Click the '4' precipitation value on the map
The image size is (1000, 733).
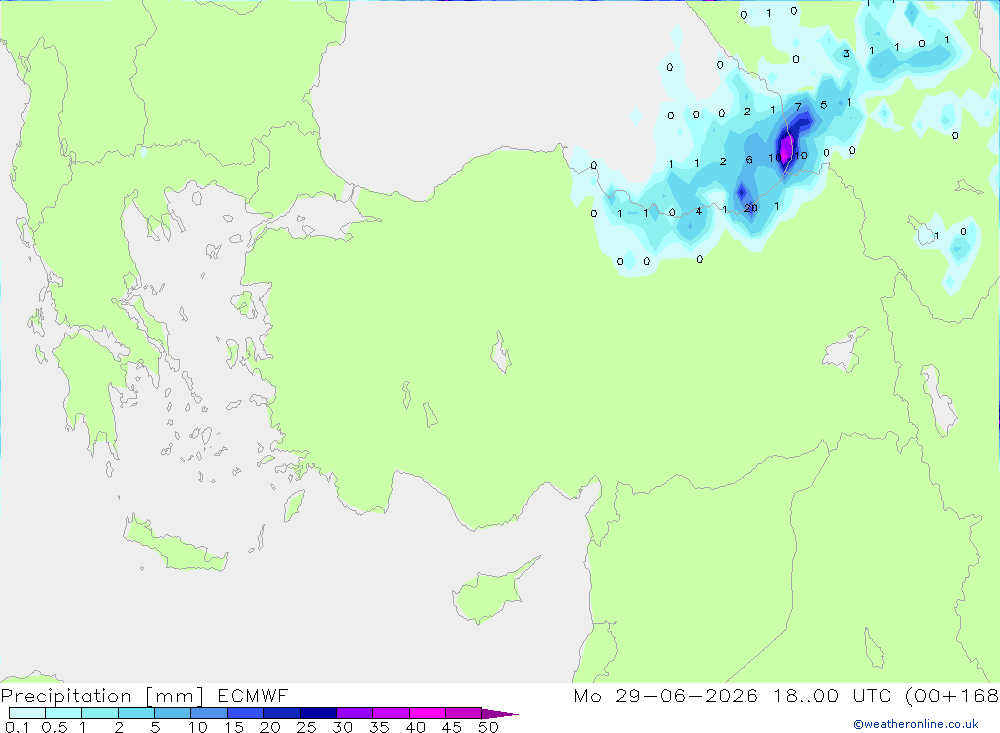pos(699,211)
